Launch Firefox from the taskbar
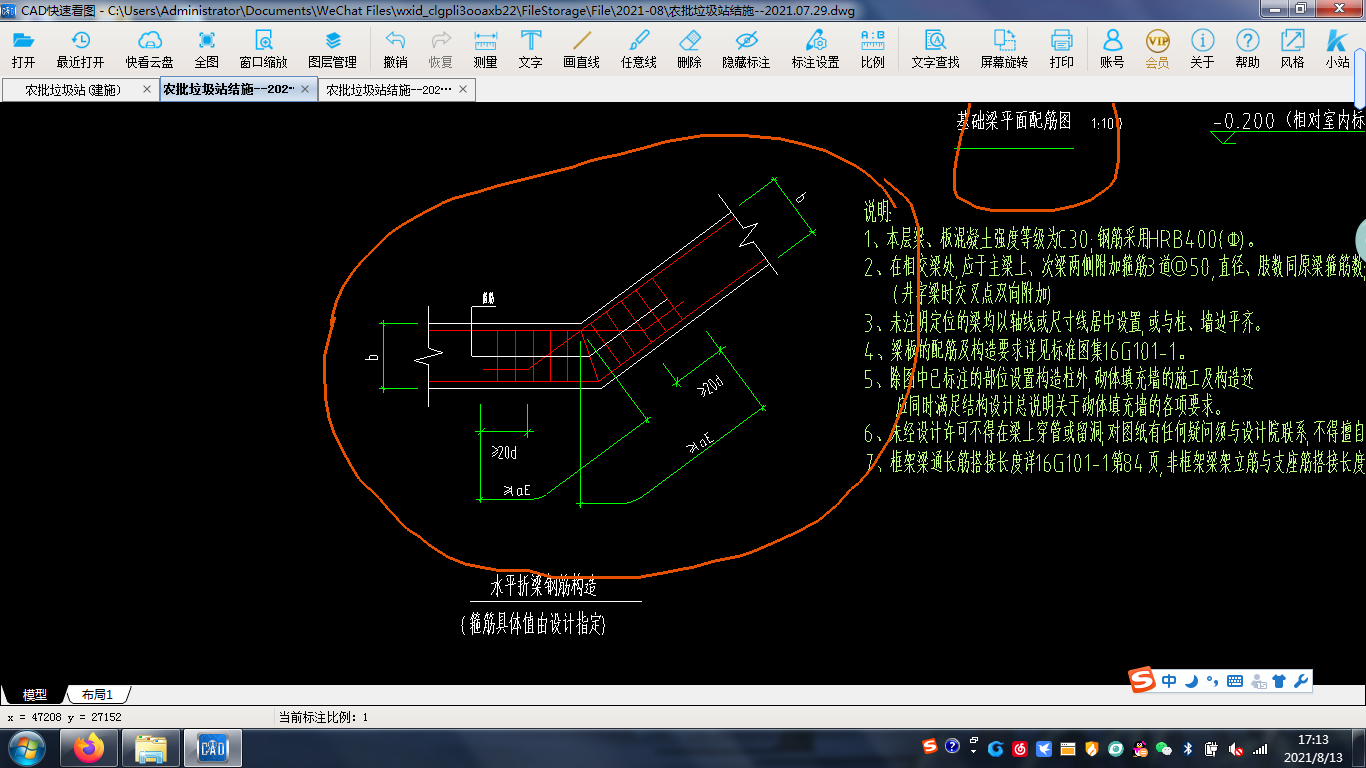The height and width of the screenshot is (768, 1366). click(x=90, y=747)
